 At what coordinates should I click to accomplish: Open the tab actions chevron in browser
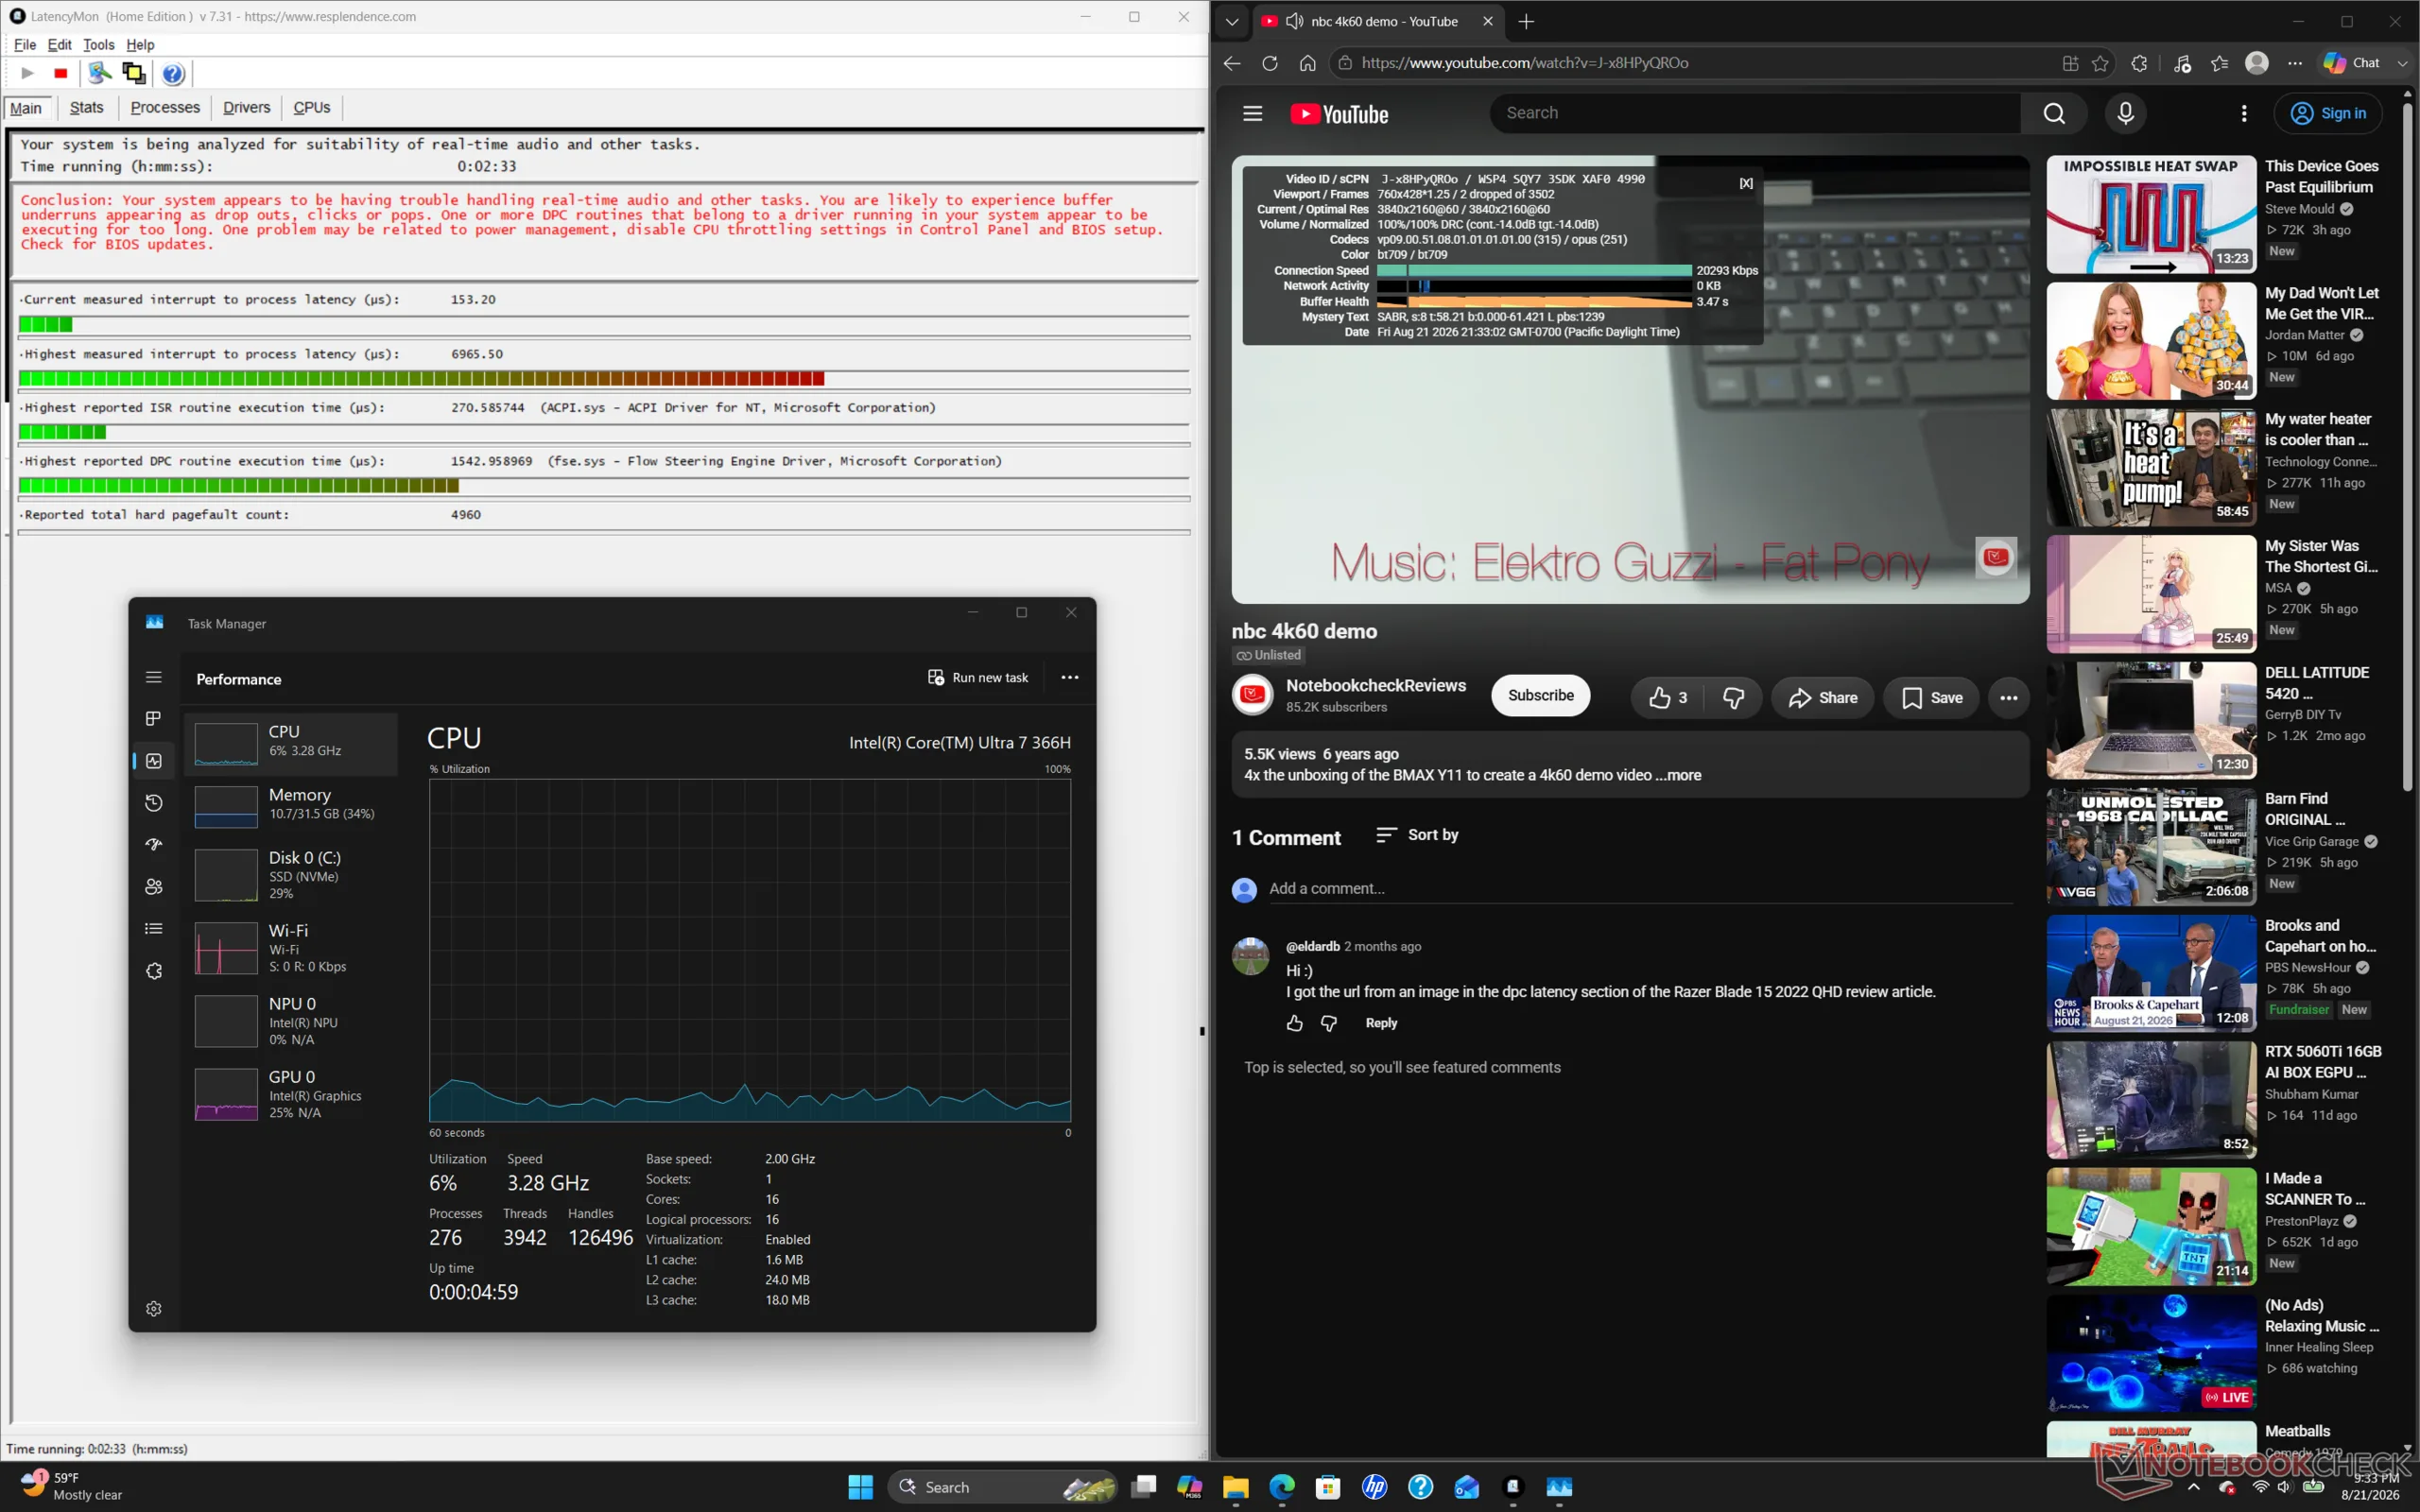tap(1232, 21)
